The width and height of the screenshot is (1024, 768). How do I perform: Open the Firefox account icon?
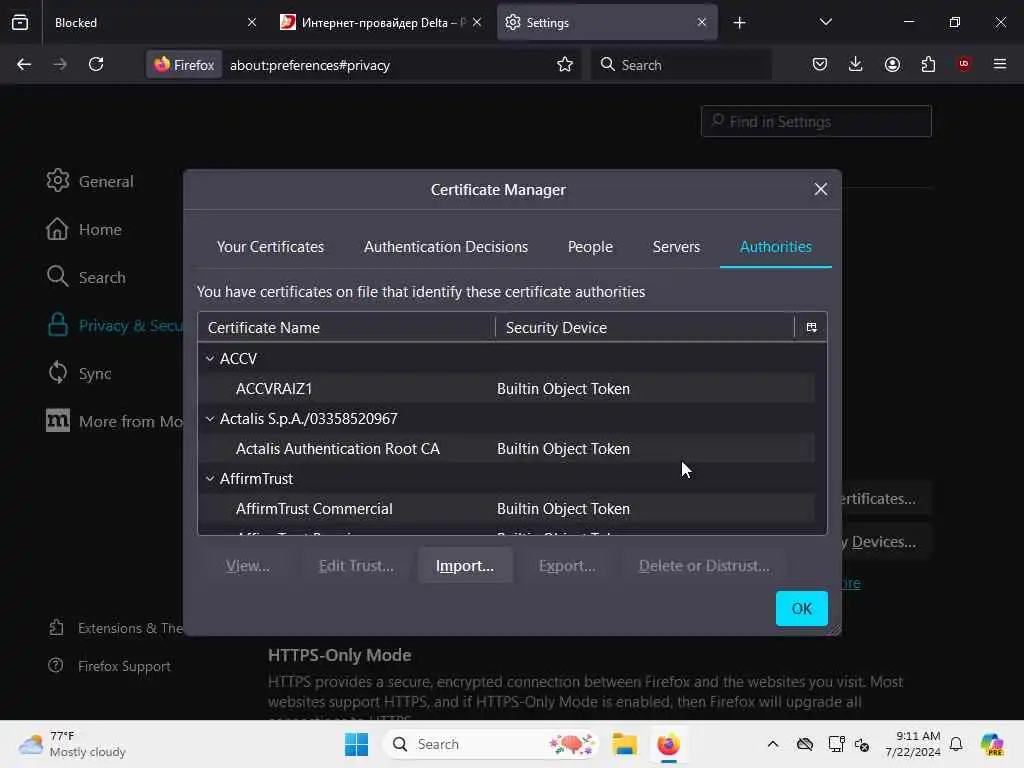892,64
